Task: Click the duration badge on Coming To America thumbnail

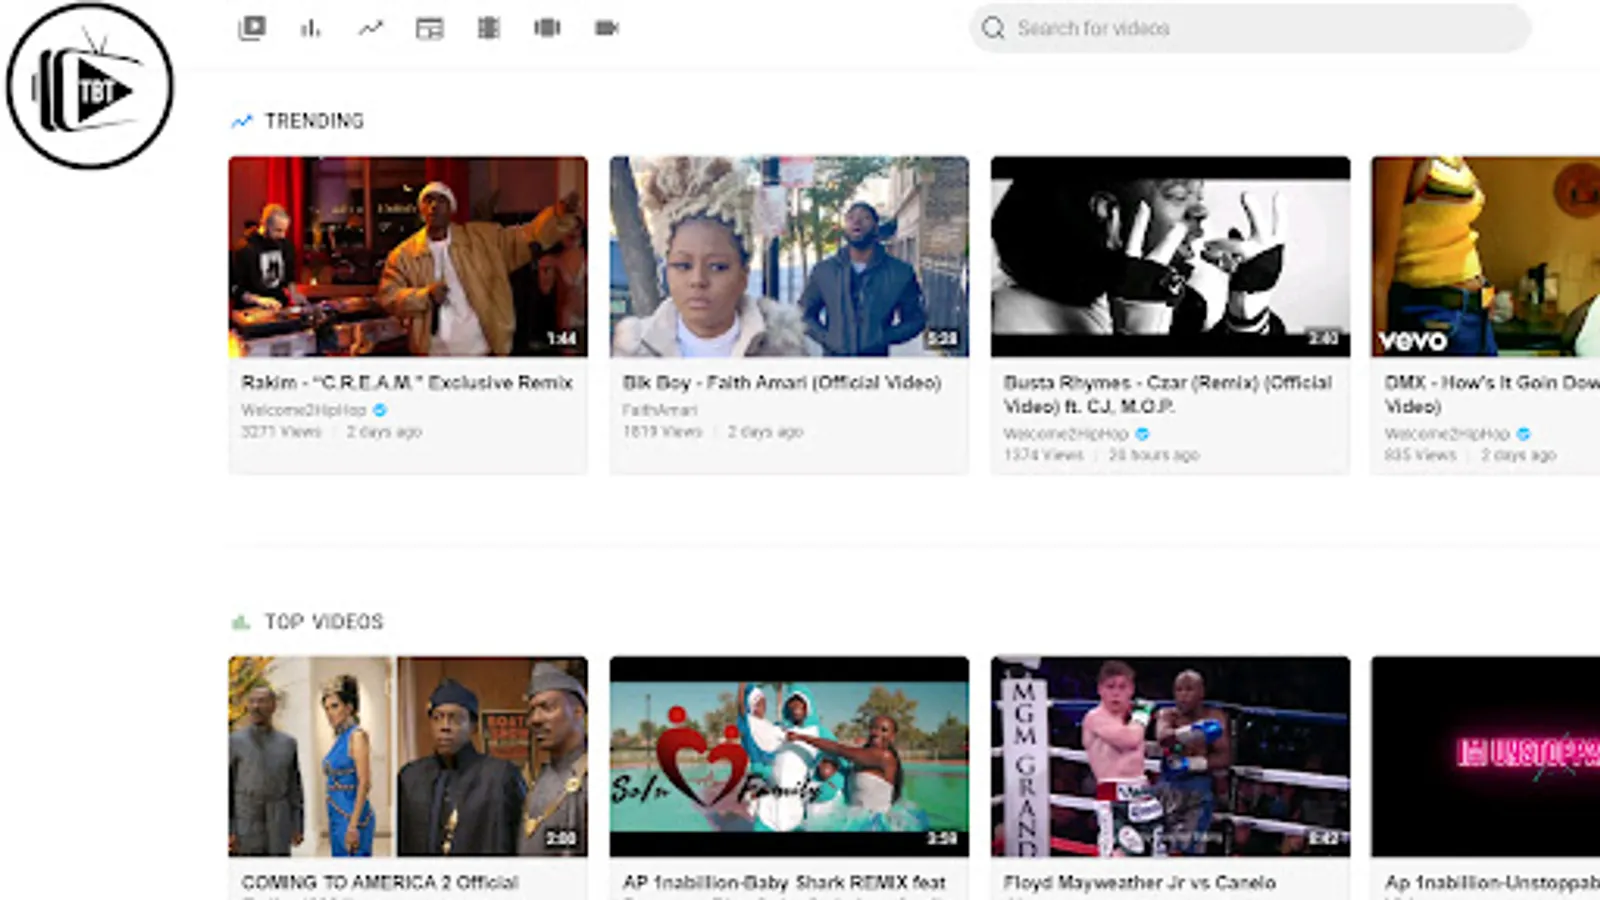Action: (561, 839)
